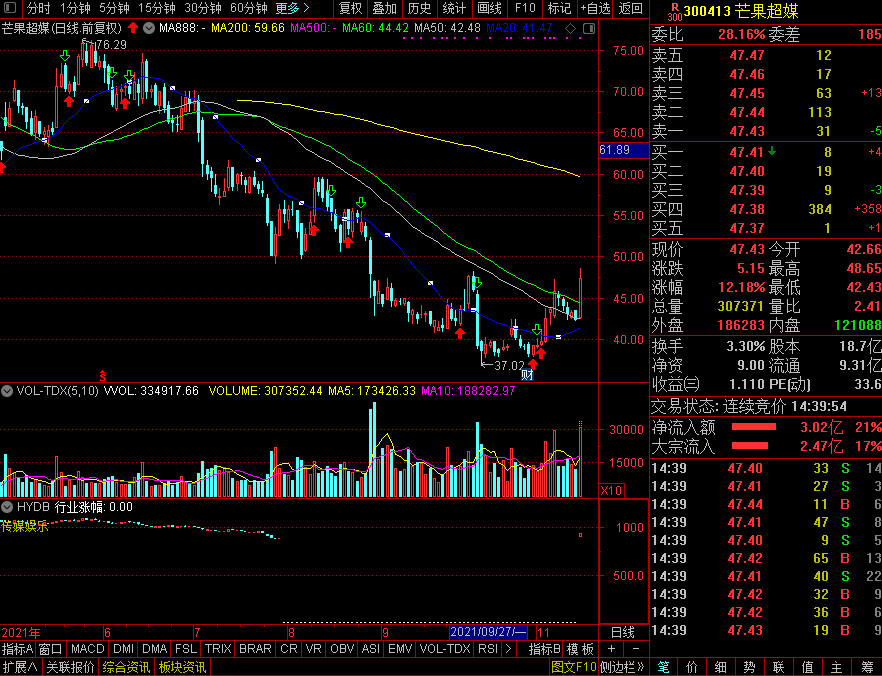
Task: Toggle the 叠加 overlay option
Action: point(384,8)
